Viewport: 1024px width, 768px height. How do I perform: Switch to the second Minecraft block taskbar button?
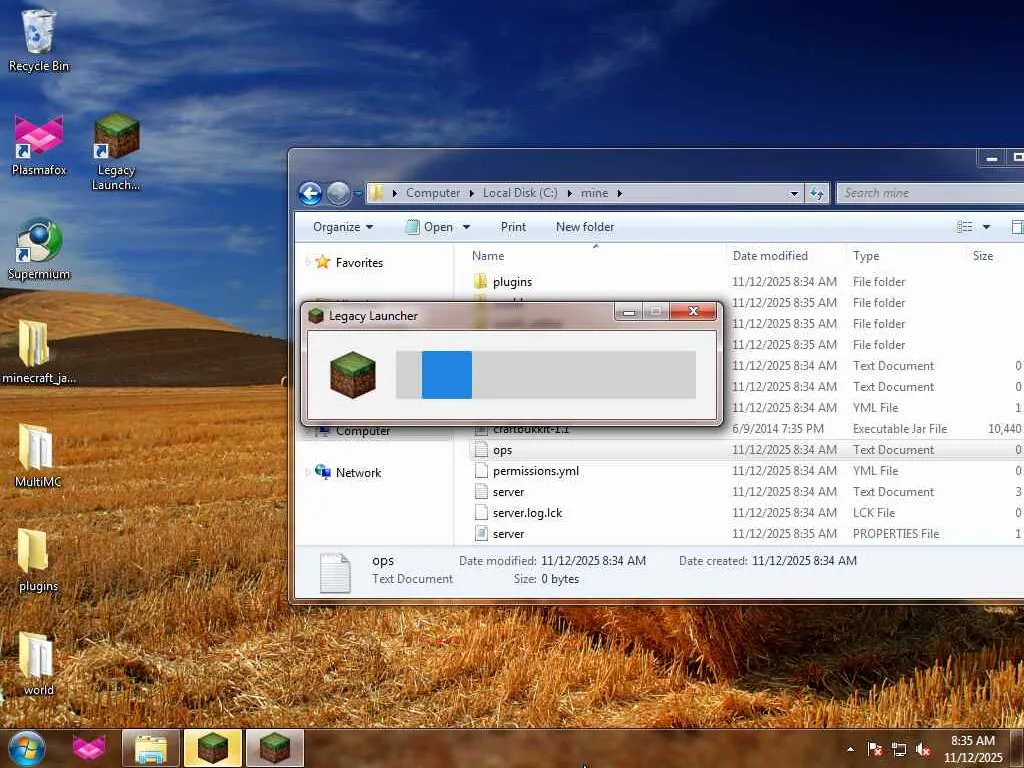click(x=275, y=748)
